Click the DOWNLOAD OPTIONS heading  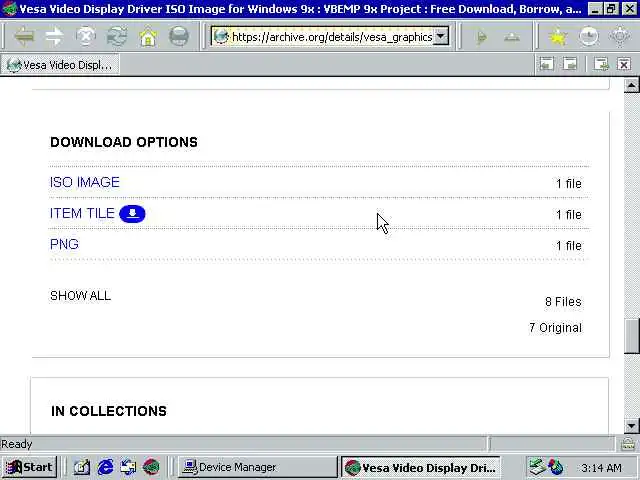124,142
